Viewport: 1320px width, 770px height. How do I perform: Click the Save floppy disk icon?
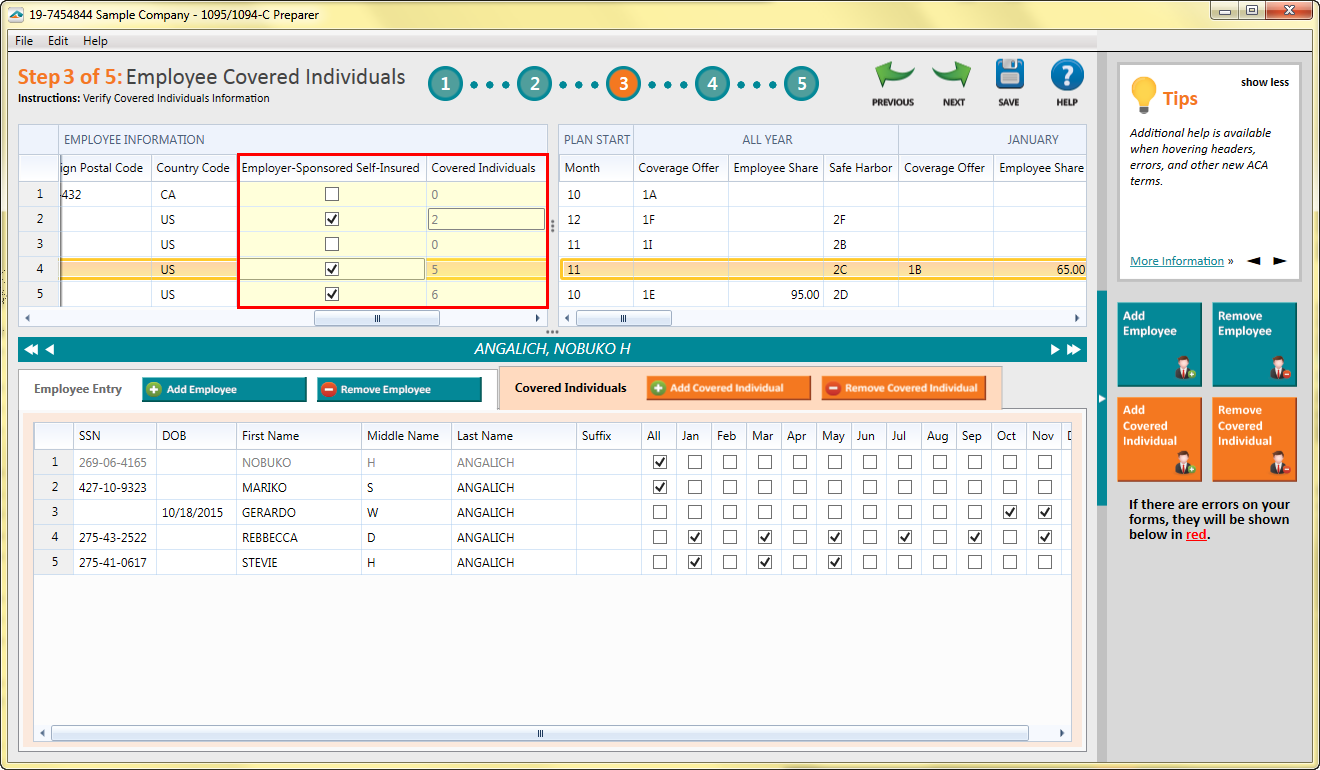(1009, 76)
